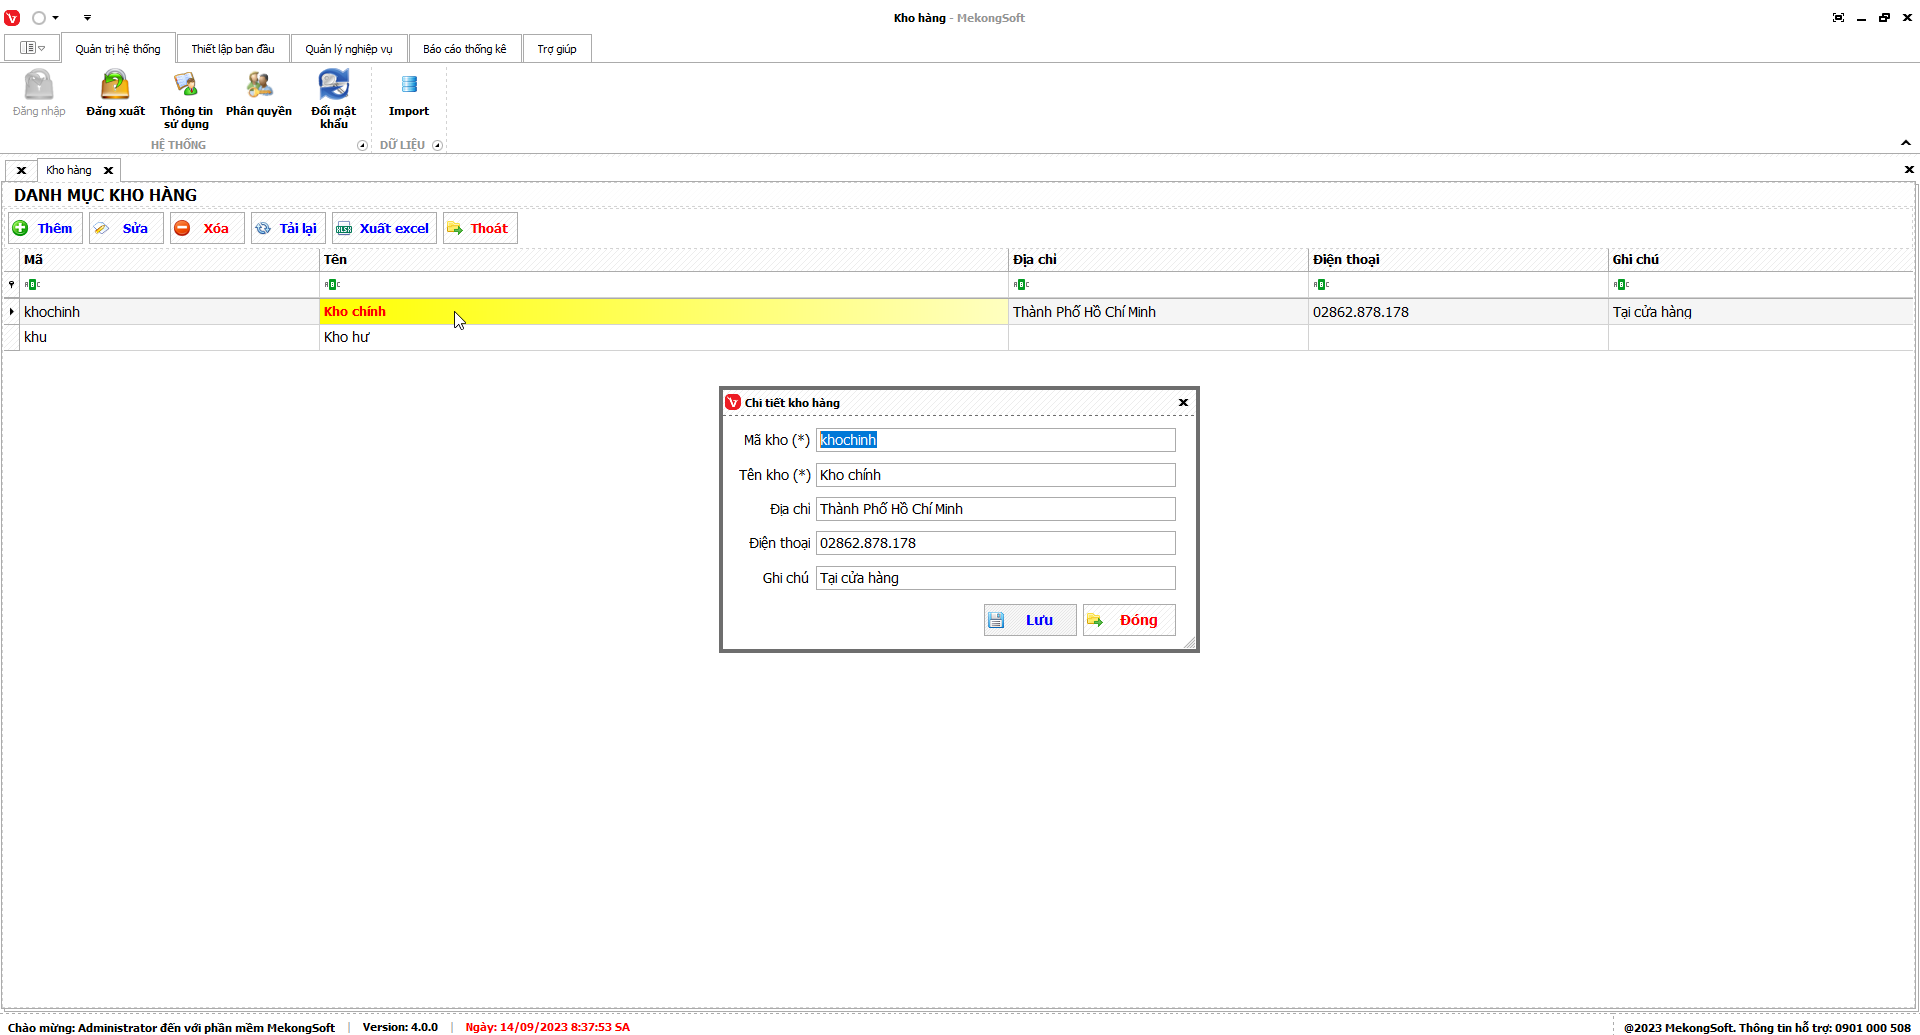This screenshot has width=1920, height=1035.
Task: Open the Quản lý nghiệp vụ tab
Action: [x=349, y=49]
